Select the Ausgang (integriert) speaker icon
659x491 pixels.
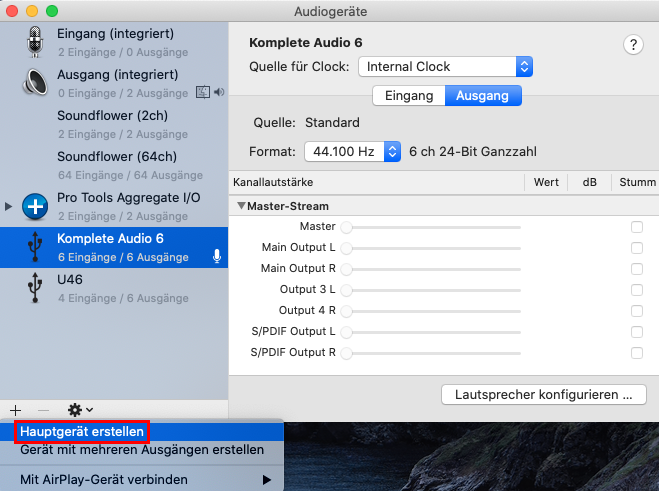coord(35,82)
